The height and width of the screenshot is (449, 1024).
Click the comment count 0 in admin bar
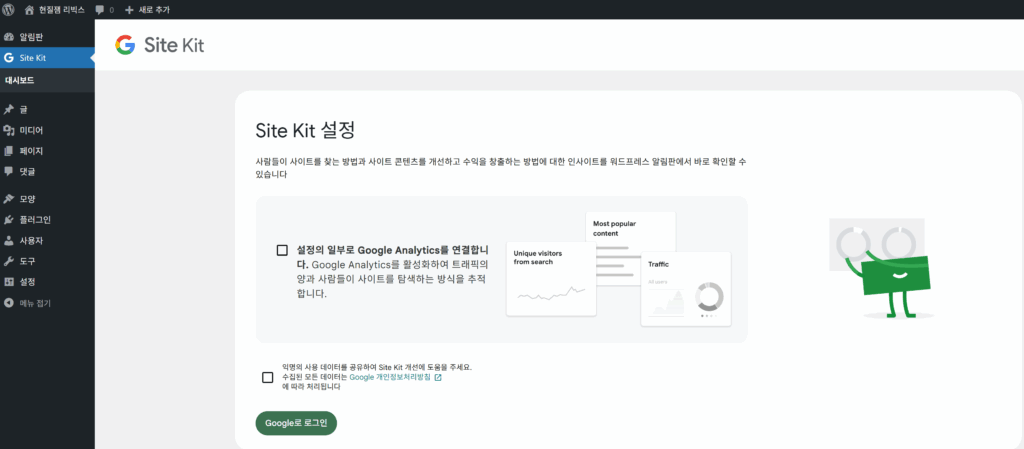pyautogui.click(x=111, y=10)
